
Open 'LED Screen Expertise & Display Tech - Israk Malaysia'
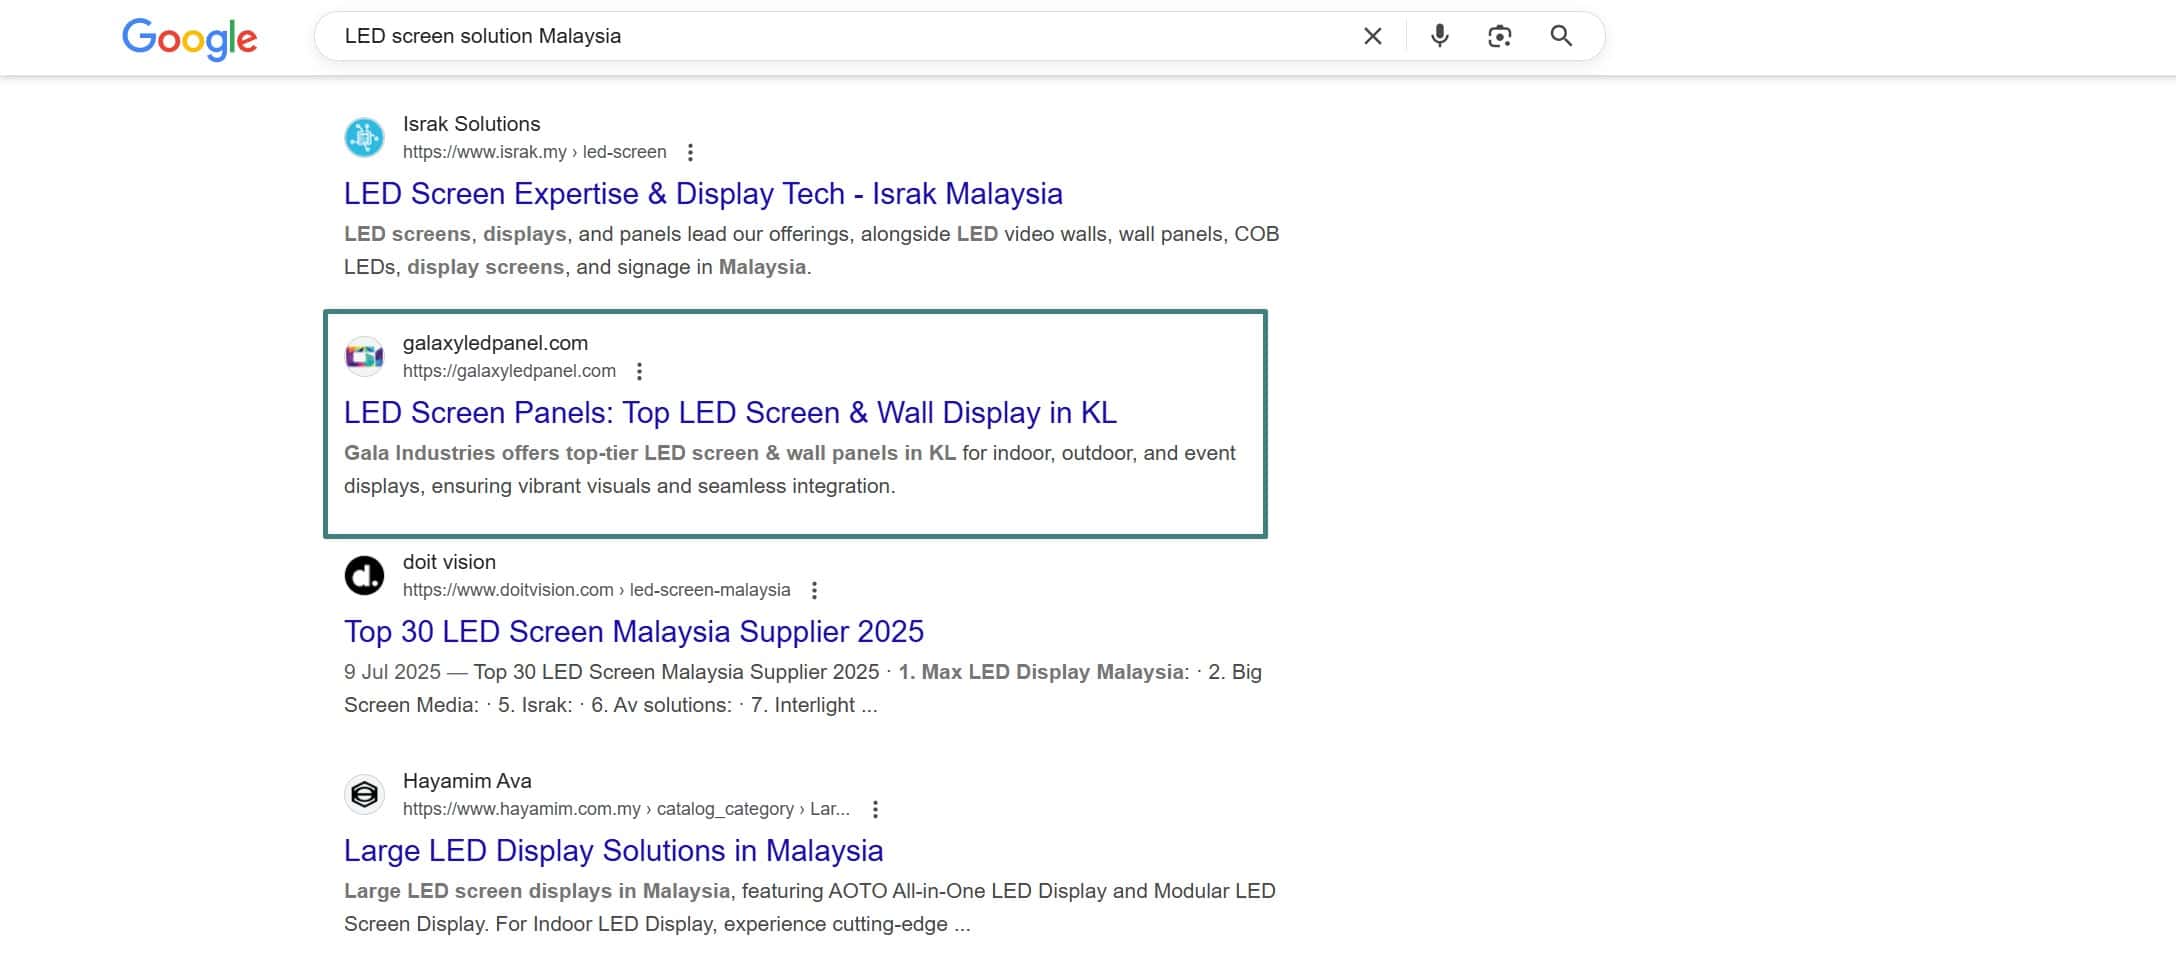click(703, 194)
